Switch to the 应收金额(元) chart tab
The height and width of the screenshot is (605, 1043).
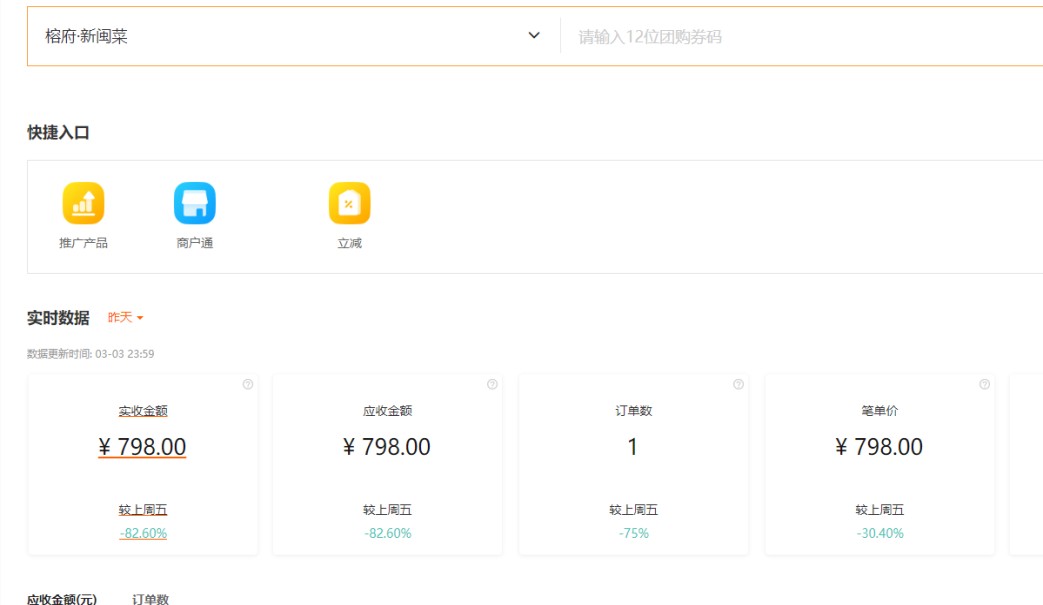click(x=62, y=599)
